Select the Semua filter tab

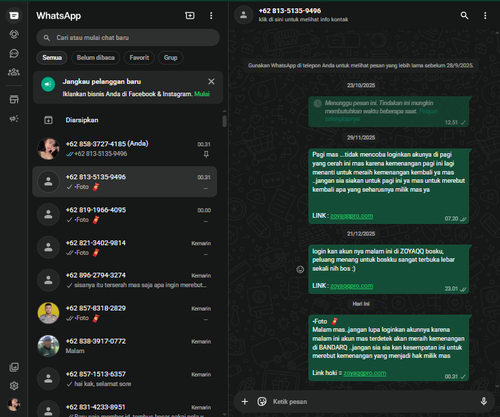[x=52, y=58]
